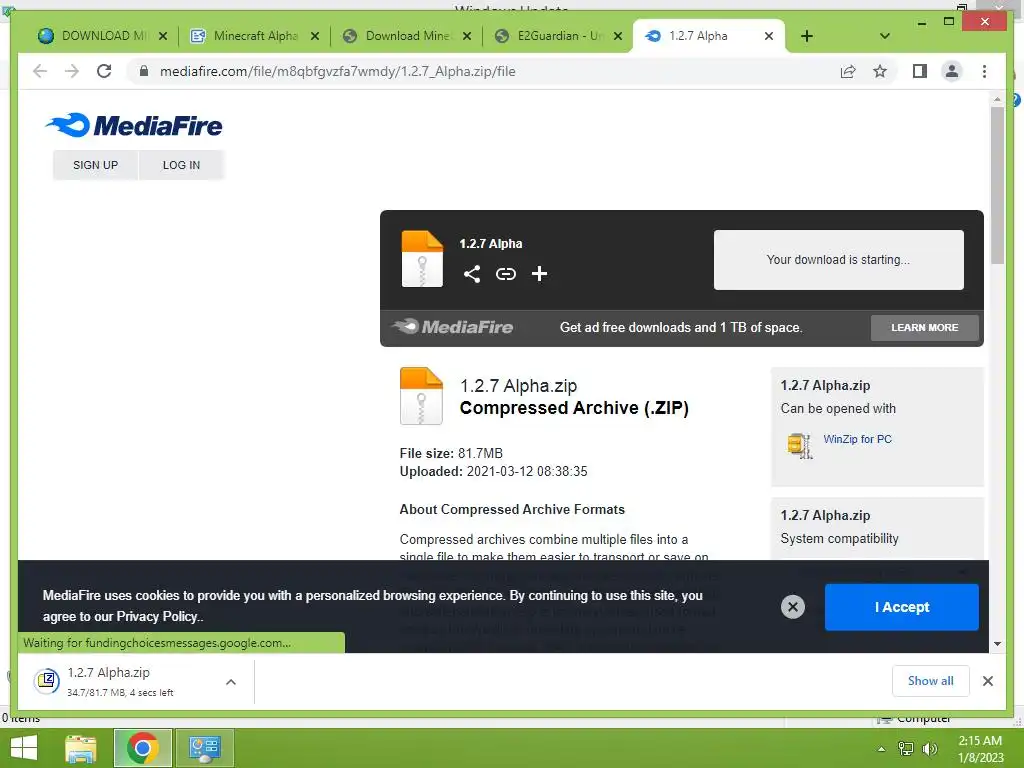Open the WinZip for PC link

(857, 440)
